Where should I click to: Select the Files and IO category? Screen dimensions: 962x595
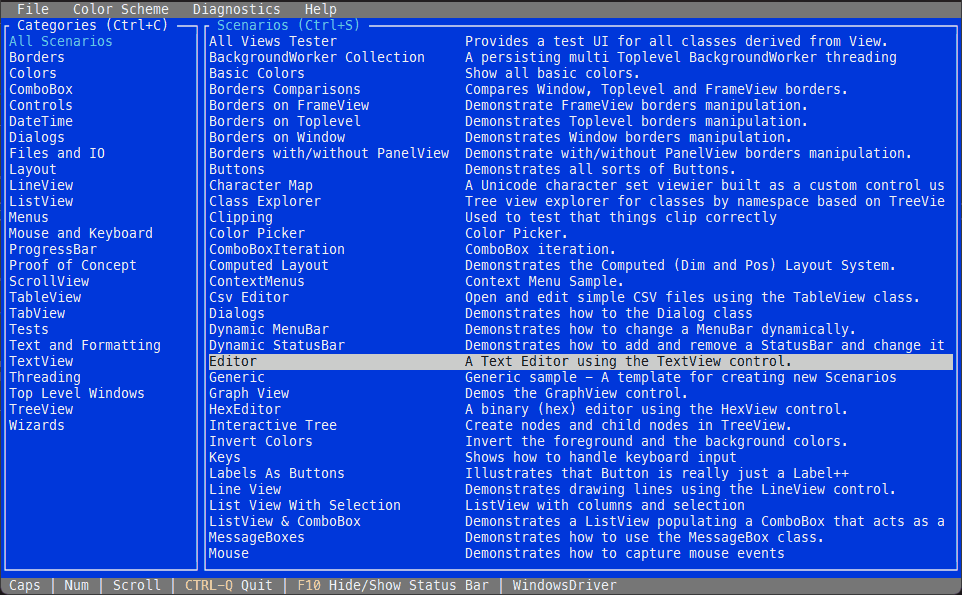point(56,153)
